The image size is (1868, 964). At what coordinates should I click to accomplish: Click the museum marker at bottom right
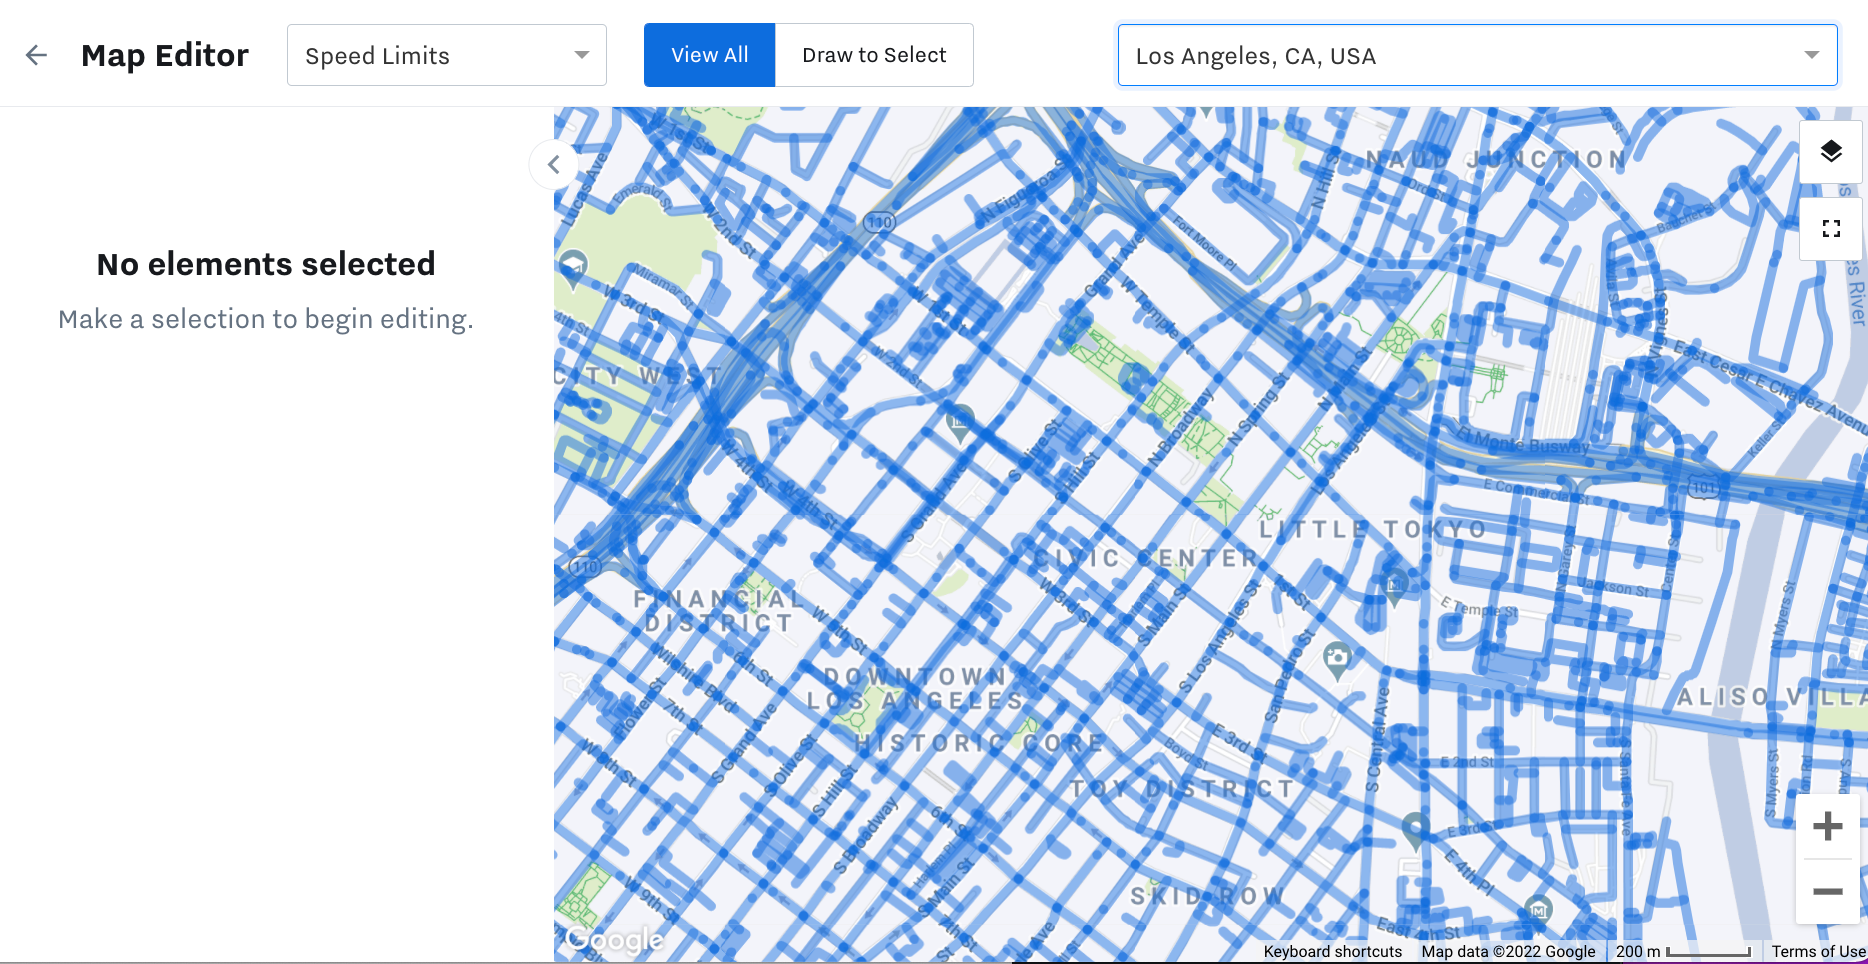click(1538, 909)
